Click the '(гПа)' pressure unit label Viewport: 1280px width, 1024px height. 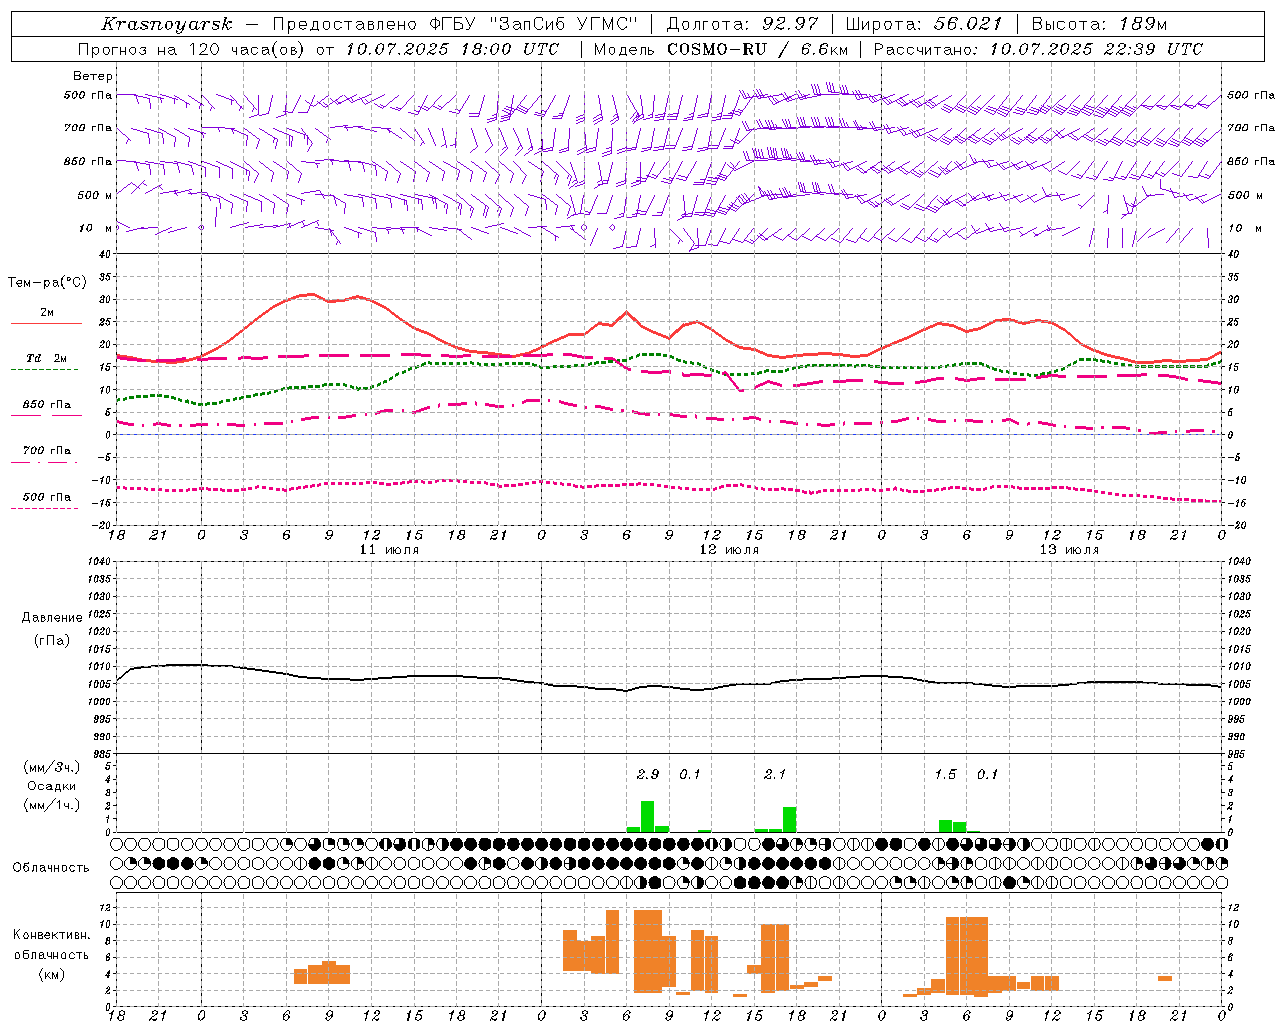click(52, 641)
